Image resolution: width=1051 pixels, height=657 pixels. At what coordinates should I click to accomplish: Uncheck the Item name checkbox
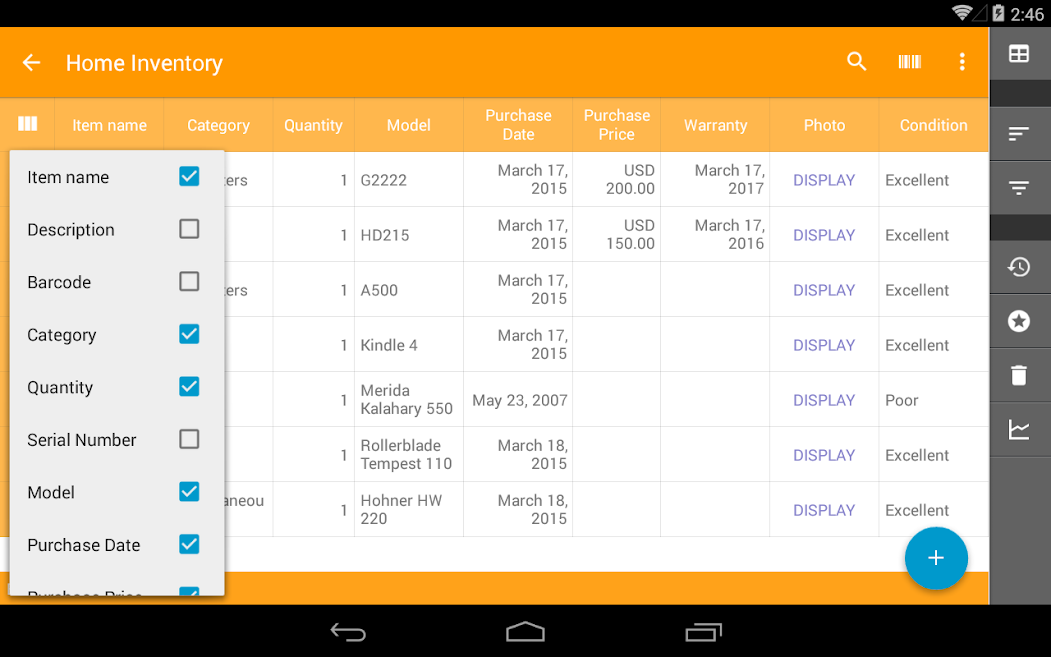[189, 176]
